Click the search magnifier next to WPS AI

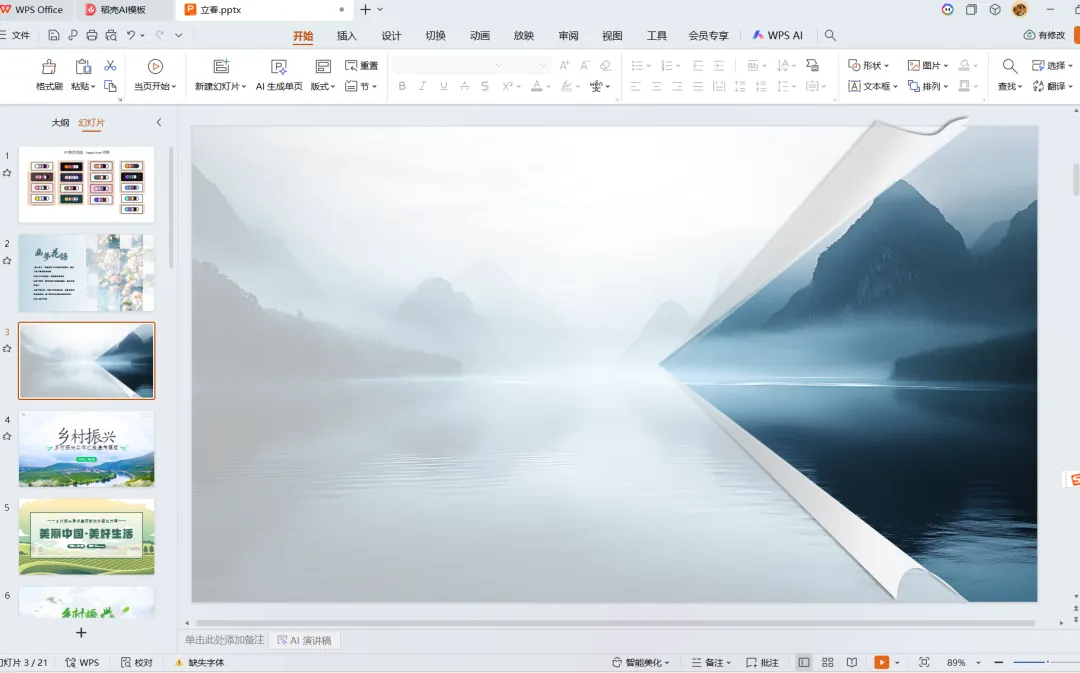click(x=830, y=35)
